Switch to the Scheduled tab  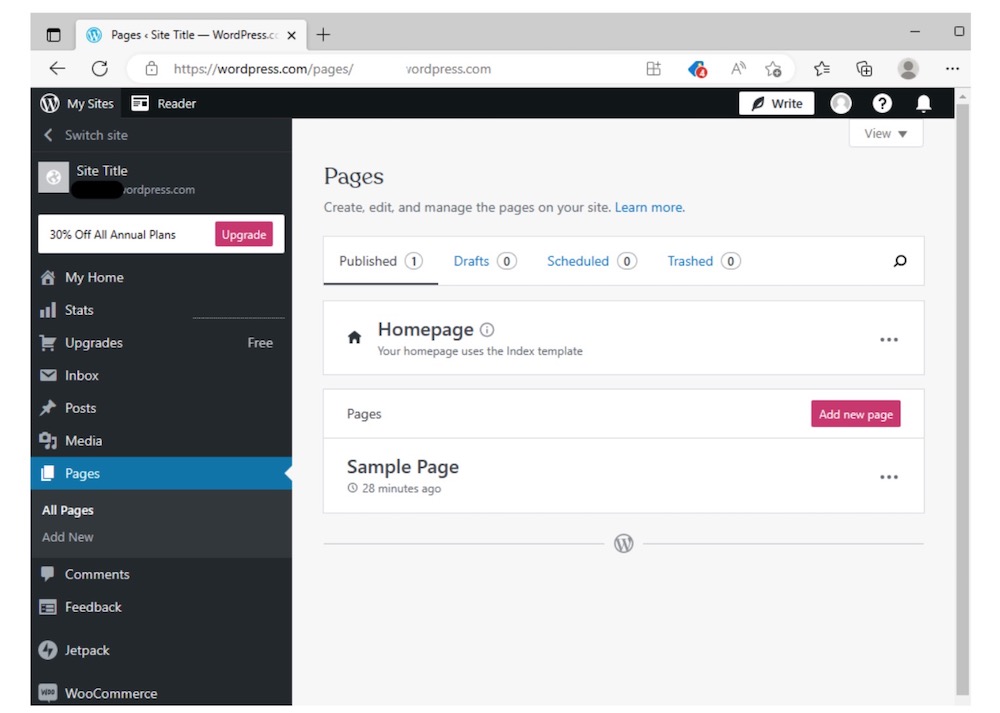pyautogui.click(x=592, y=261)
